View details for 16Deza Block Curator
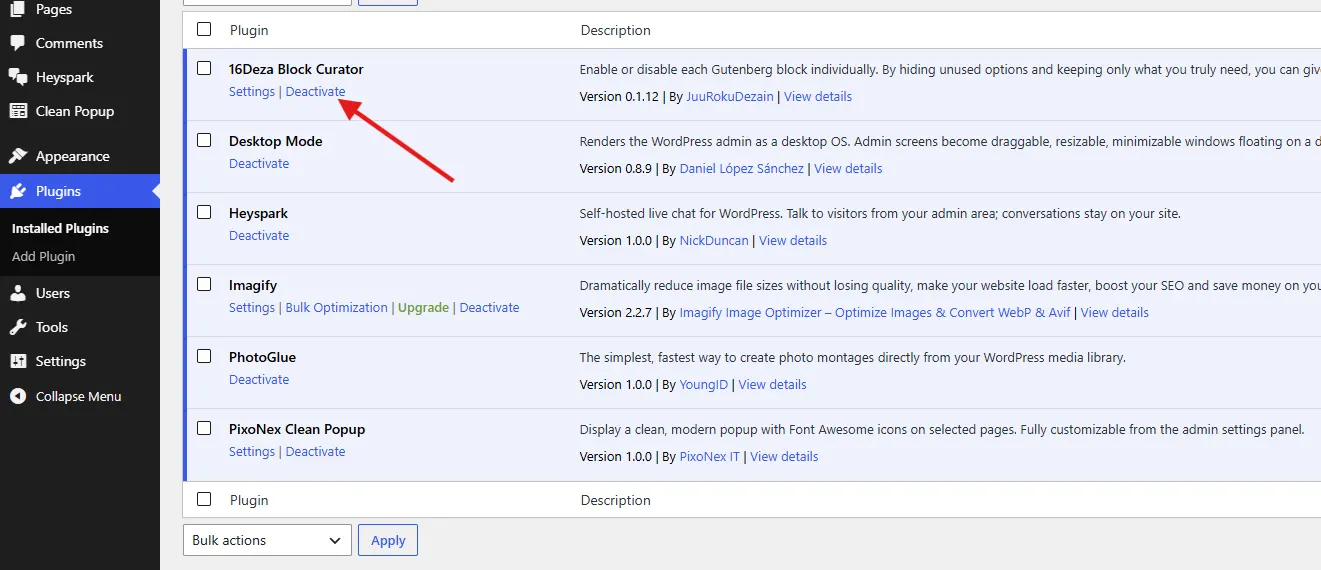 coord(818,96)
